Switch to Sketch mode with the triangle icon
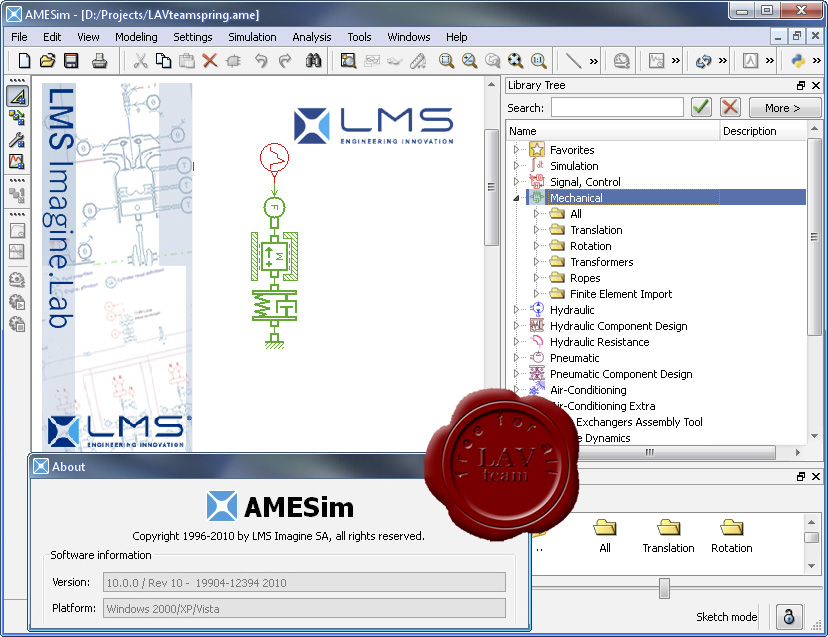Image resolution: width=828 pixels, height=637 pixels. coord(17,97)
